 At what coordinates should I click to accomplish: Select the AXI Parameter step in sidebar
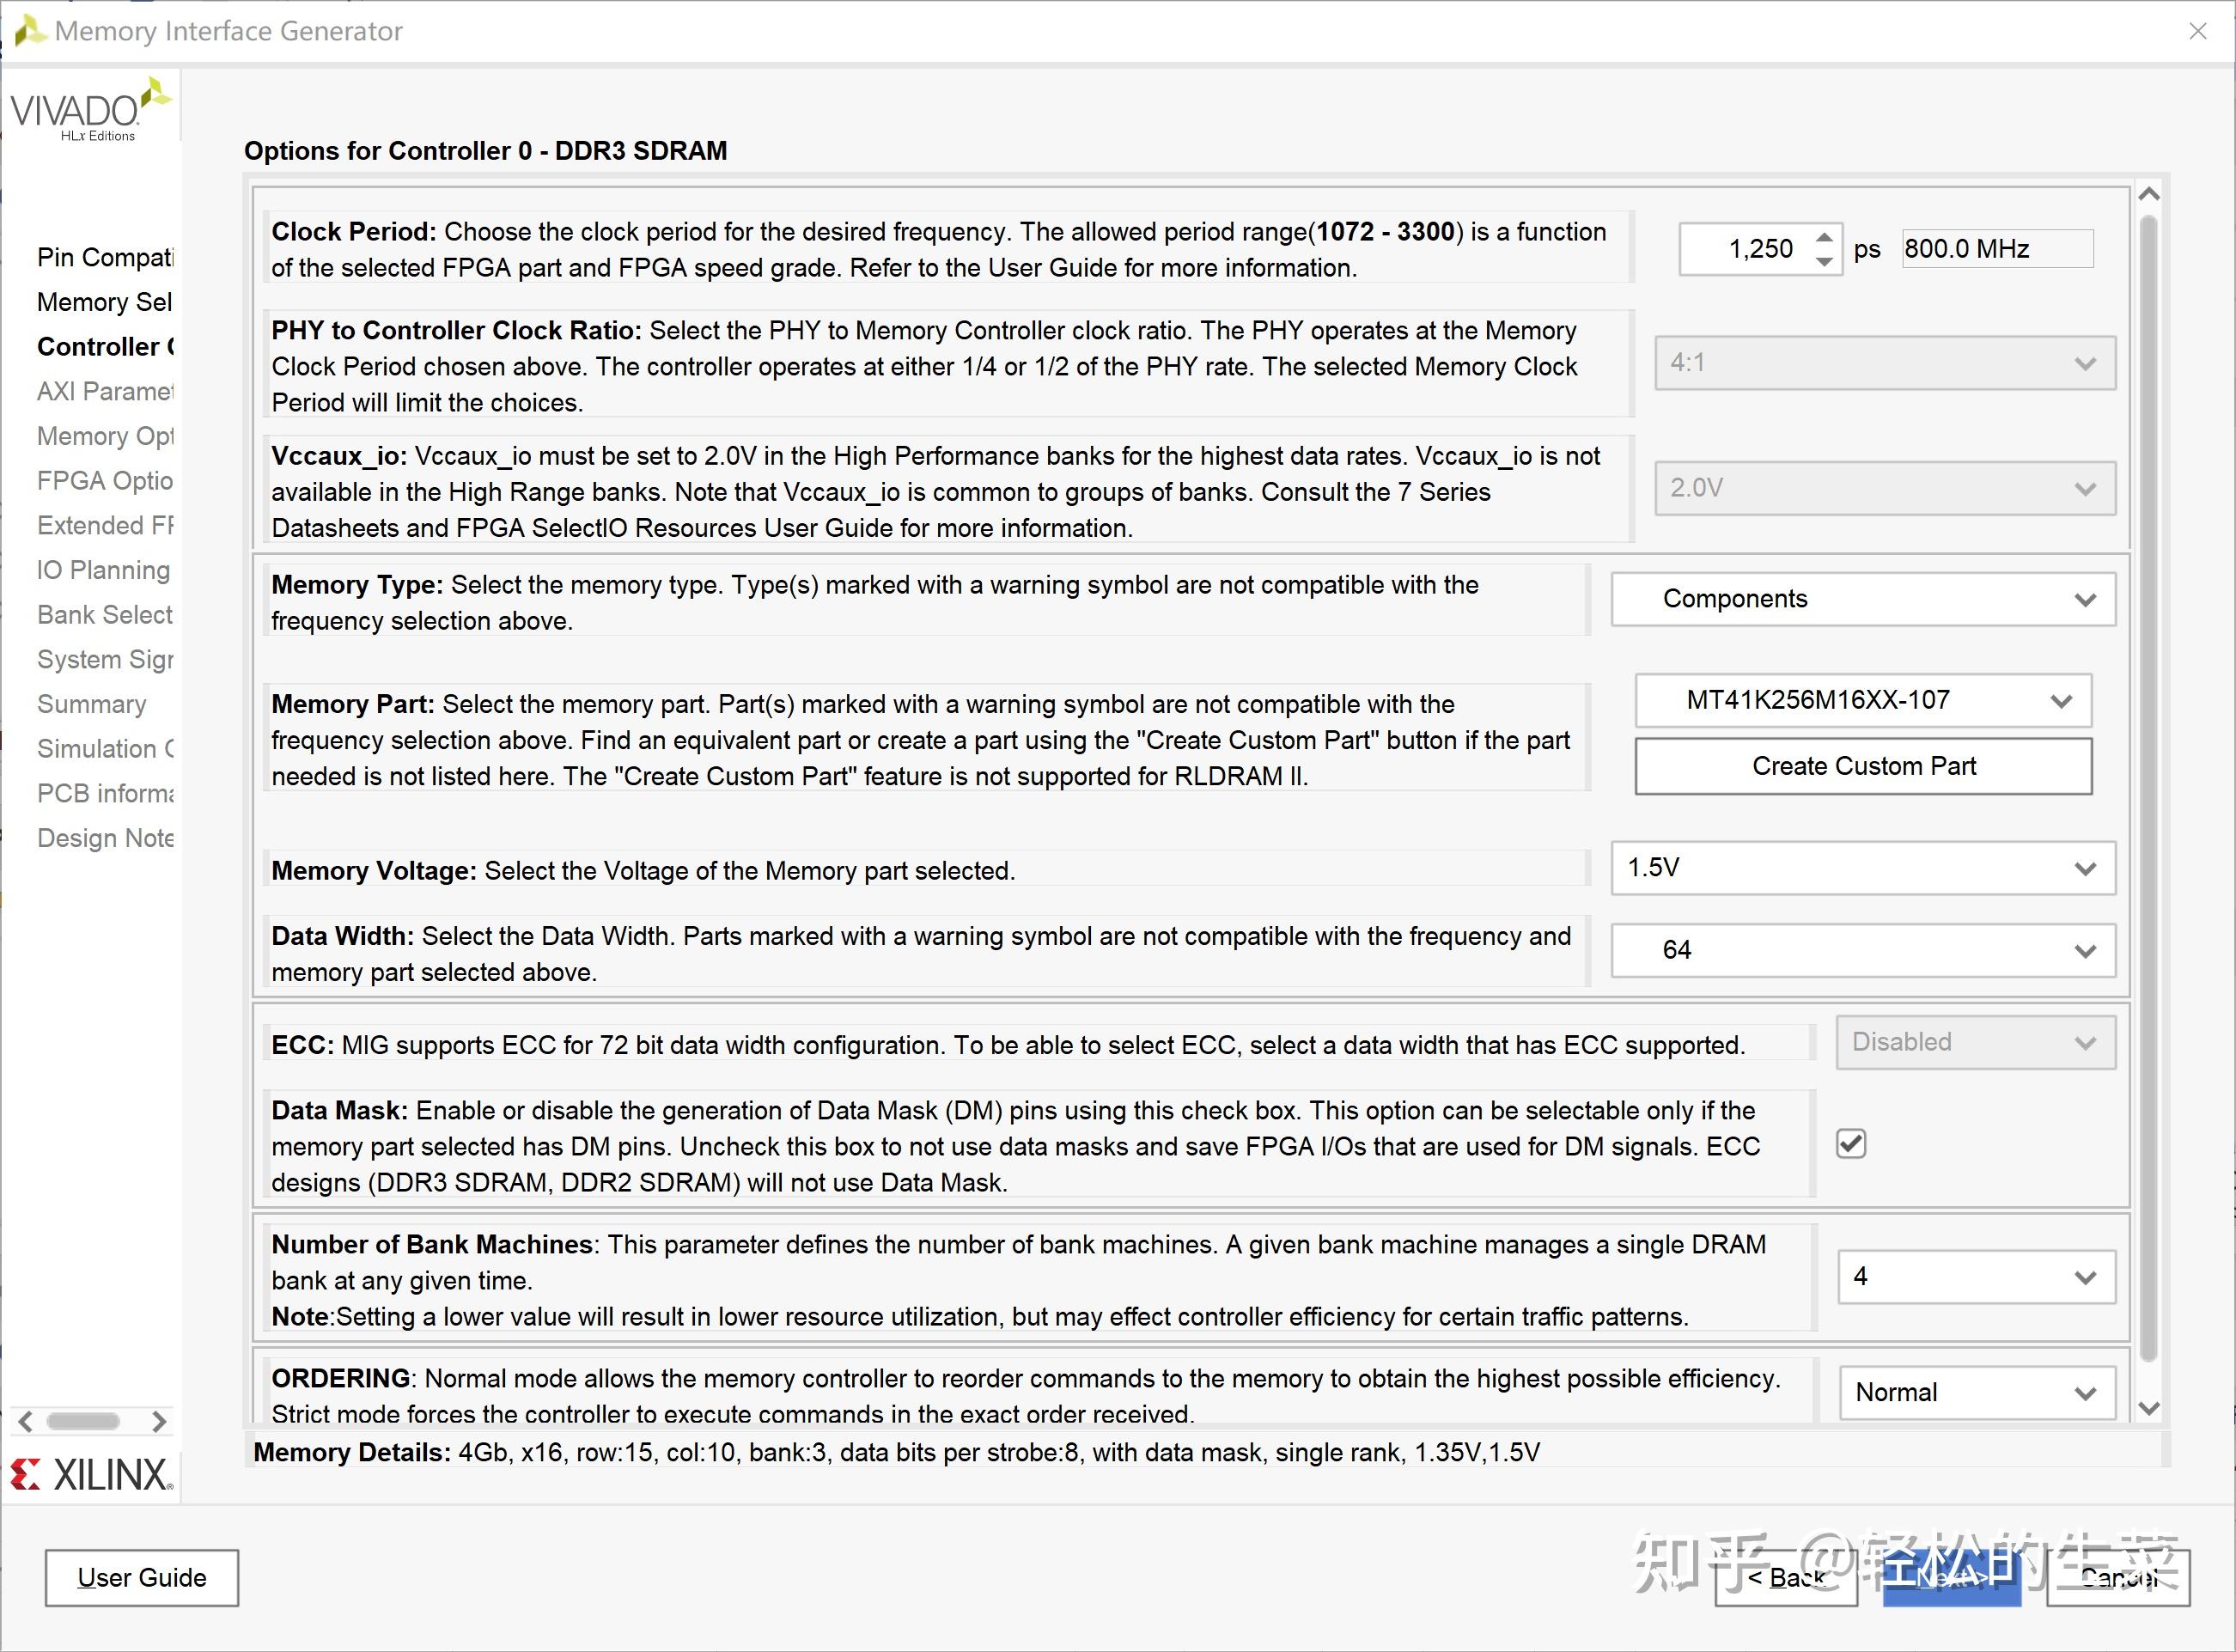pos(105,391)
